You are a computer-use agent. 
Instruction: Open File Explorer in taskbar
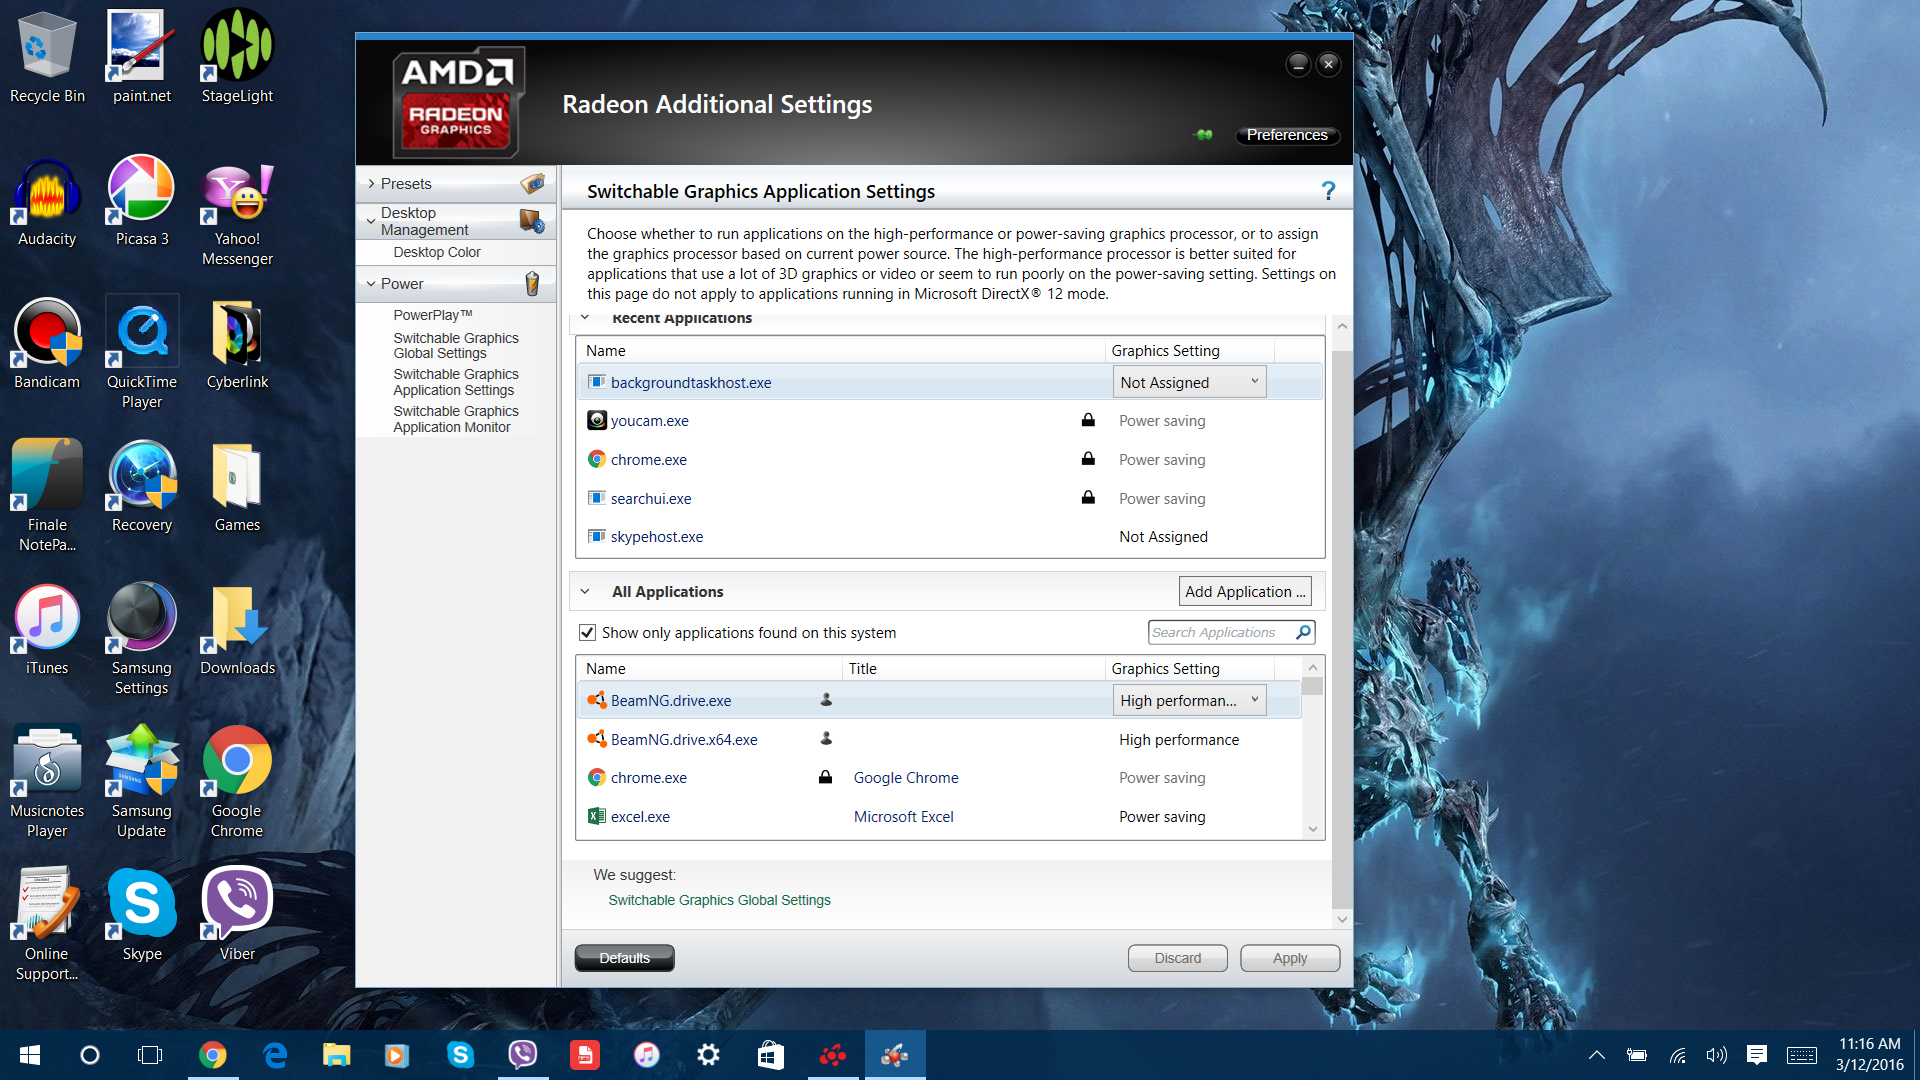(x=336, y=1055)
